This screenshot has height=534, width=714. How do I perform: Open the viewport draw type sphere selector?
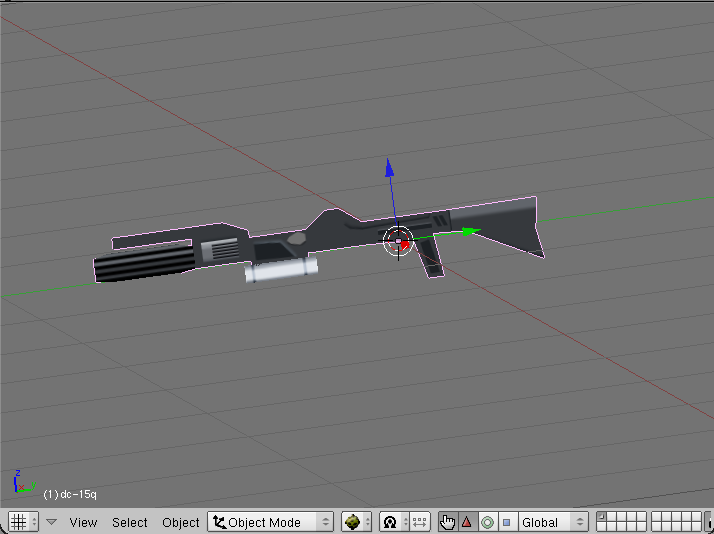pyautogui.click(x=357, y=522)
